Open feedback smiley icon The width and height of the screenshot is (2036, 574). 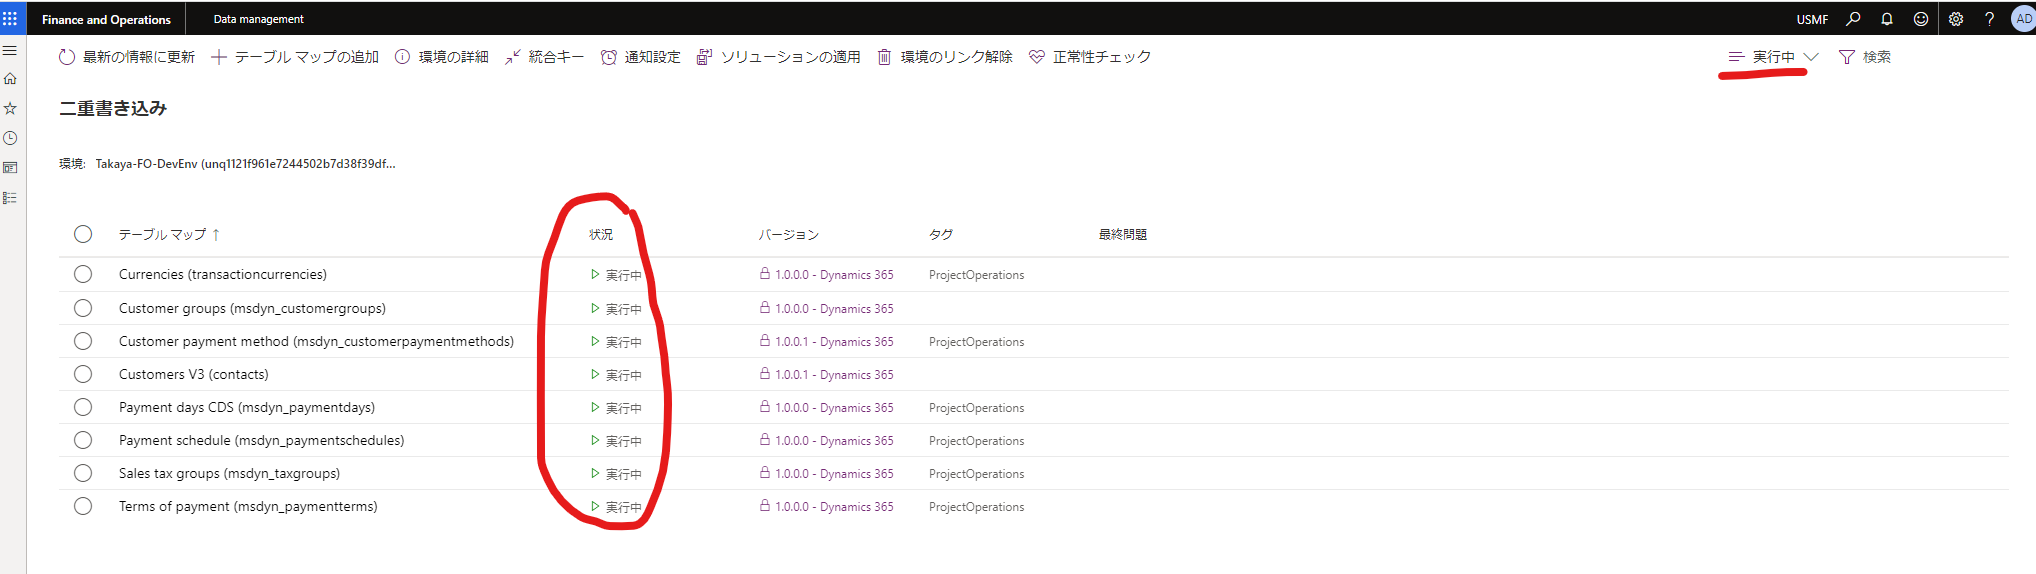pyautogui.click(x=1921, y=19)
